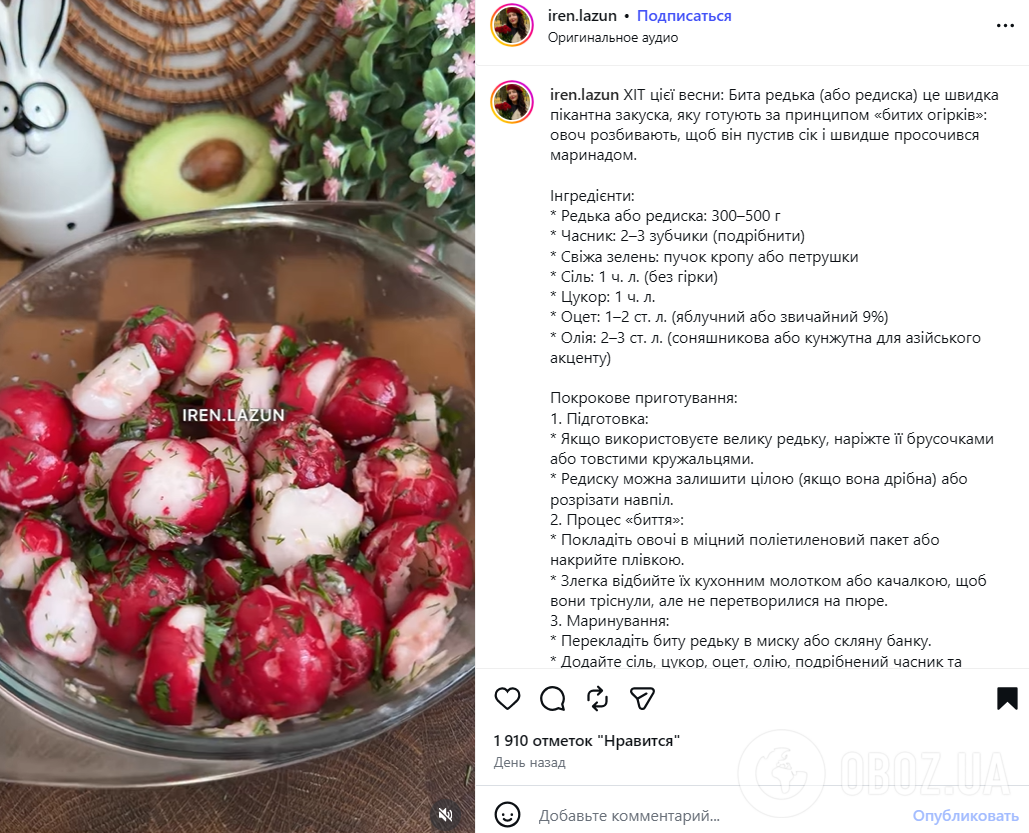Click the share (repost) arrows icon
Viewport: 1029px width, 833px height.
coord(597,700)
